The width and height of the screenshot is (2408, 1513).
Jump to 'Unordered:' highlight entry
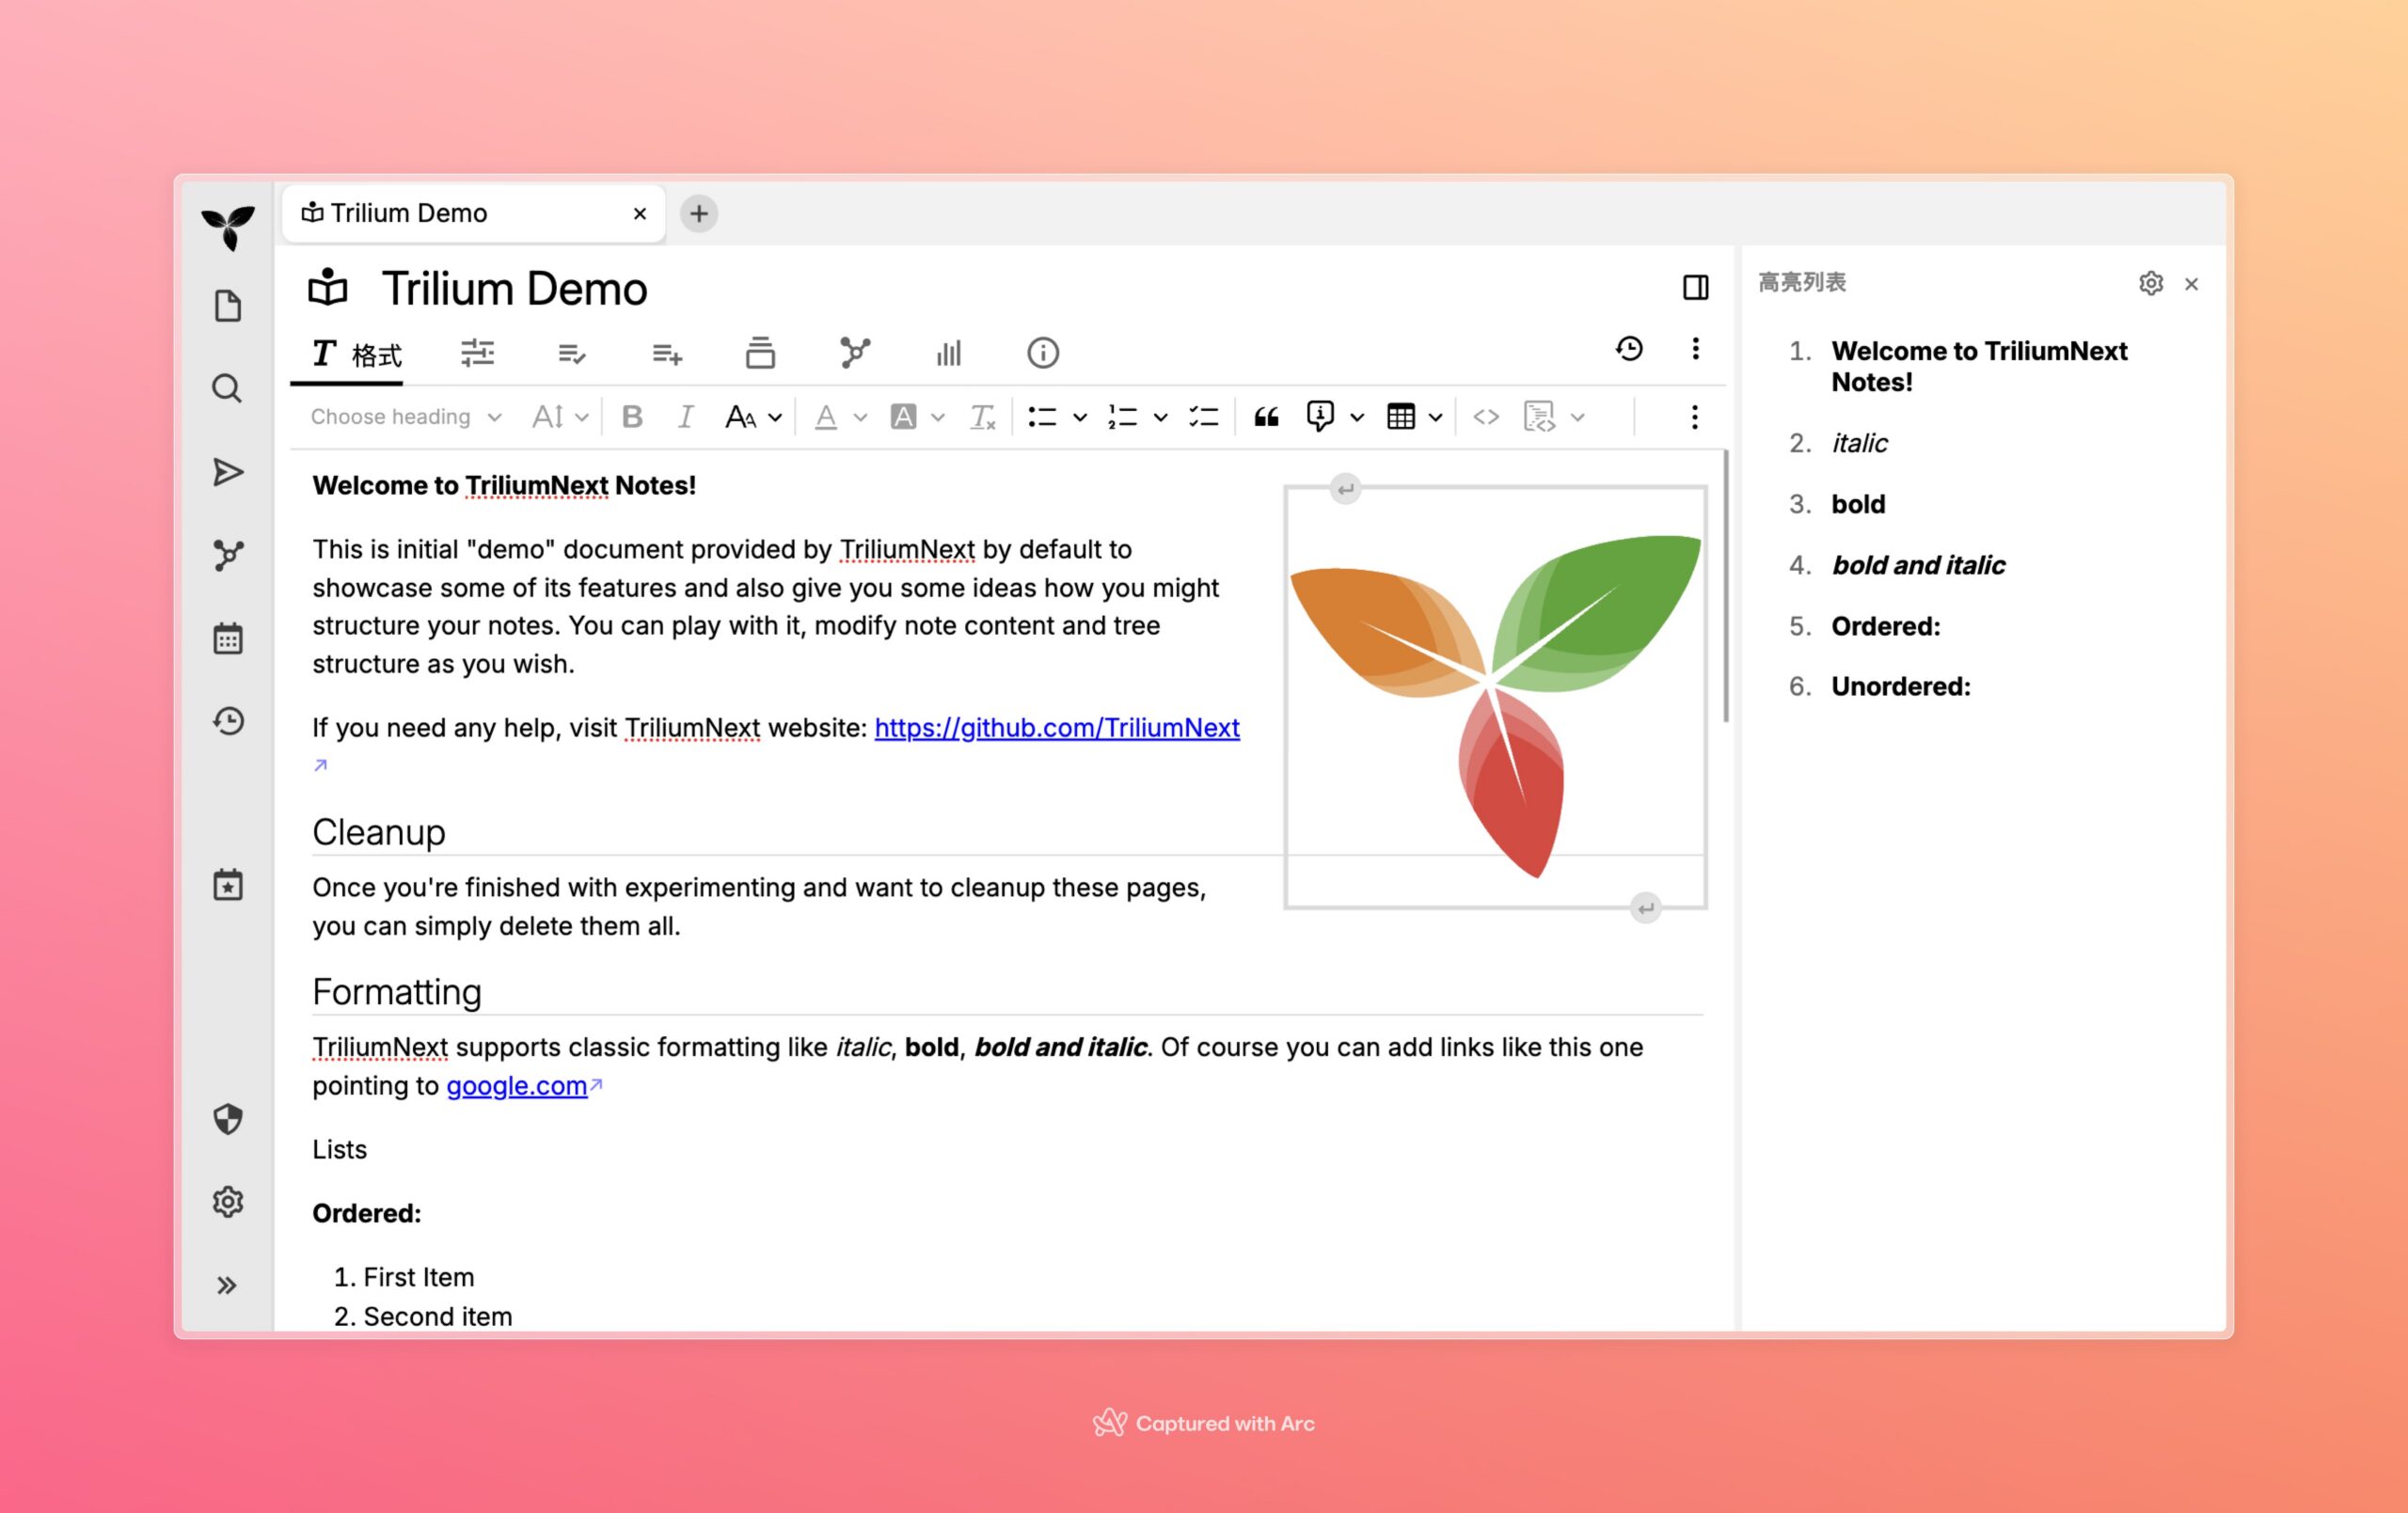click(1901, 687)
